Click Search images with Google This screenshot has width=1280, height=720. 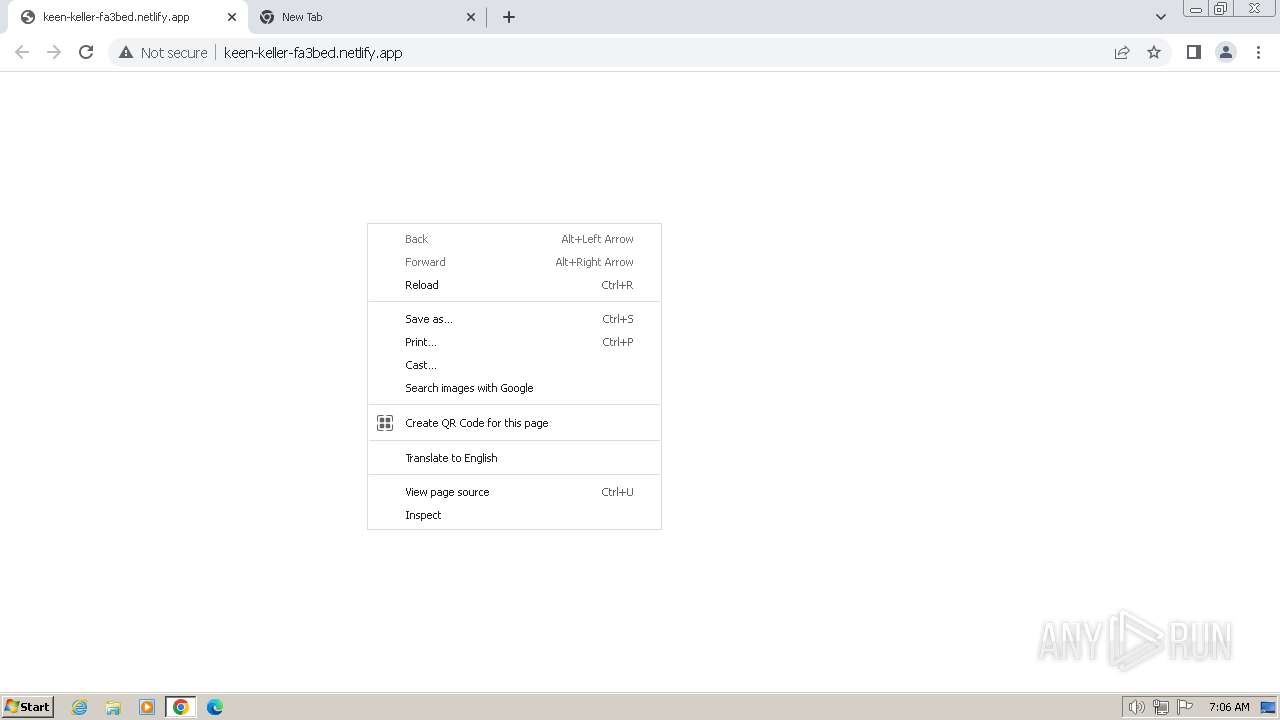coord(514,388)
